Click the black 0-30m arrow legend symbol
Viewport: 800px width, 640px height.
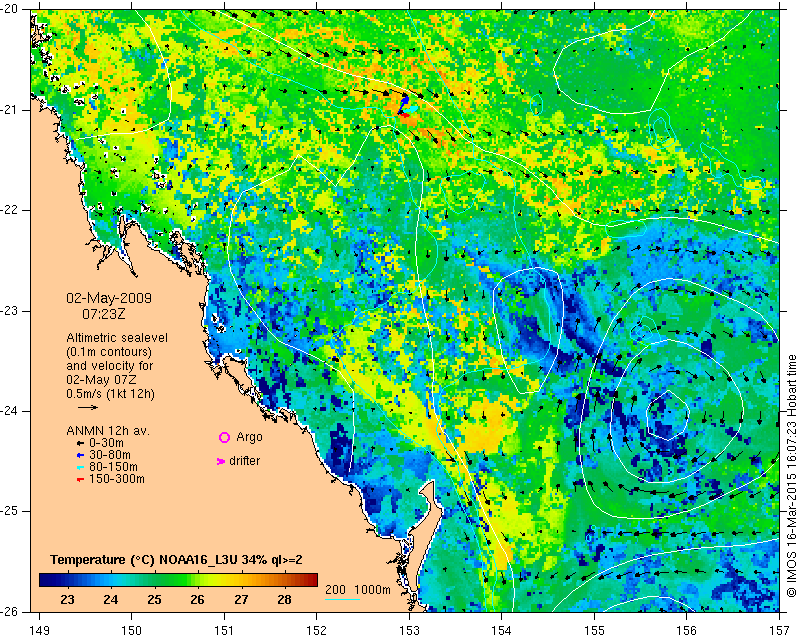tap(80, 443)
